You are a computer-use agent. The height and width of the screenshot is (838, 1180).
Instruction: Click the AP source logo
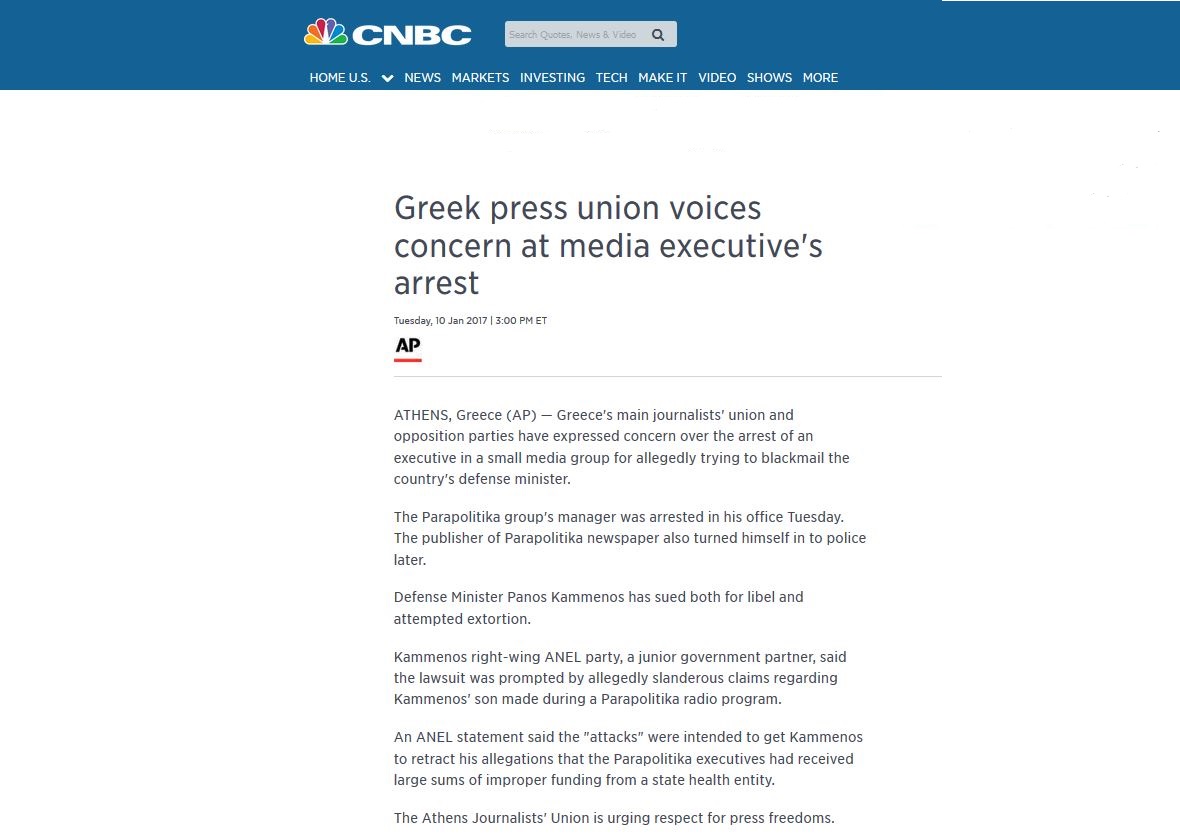pyautogui.click(x=407, y=349)
